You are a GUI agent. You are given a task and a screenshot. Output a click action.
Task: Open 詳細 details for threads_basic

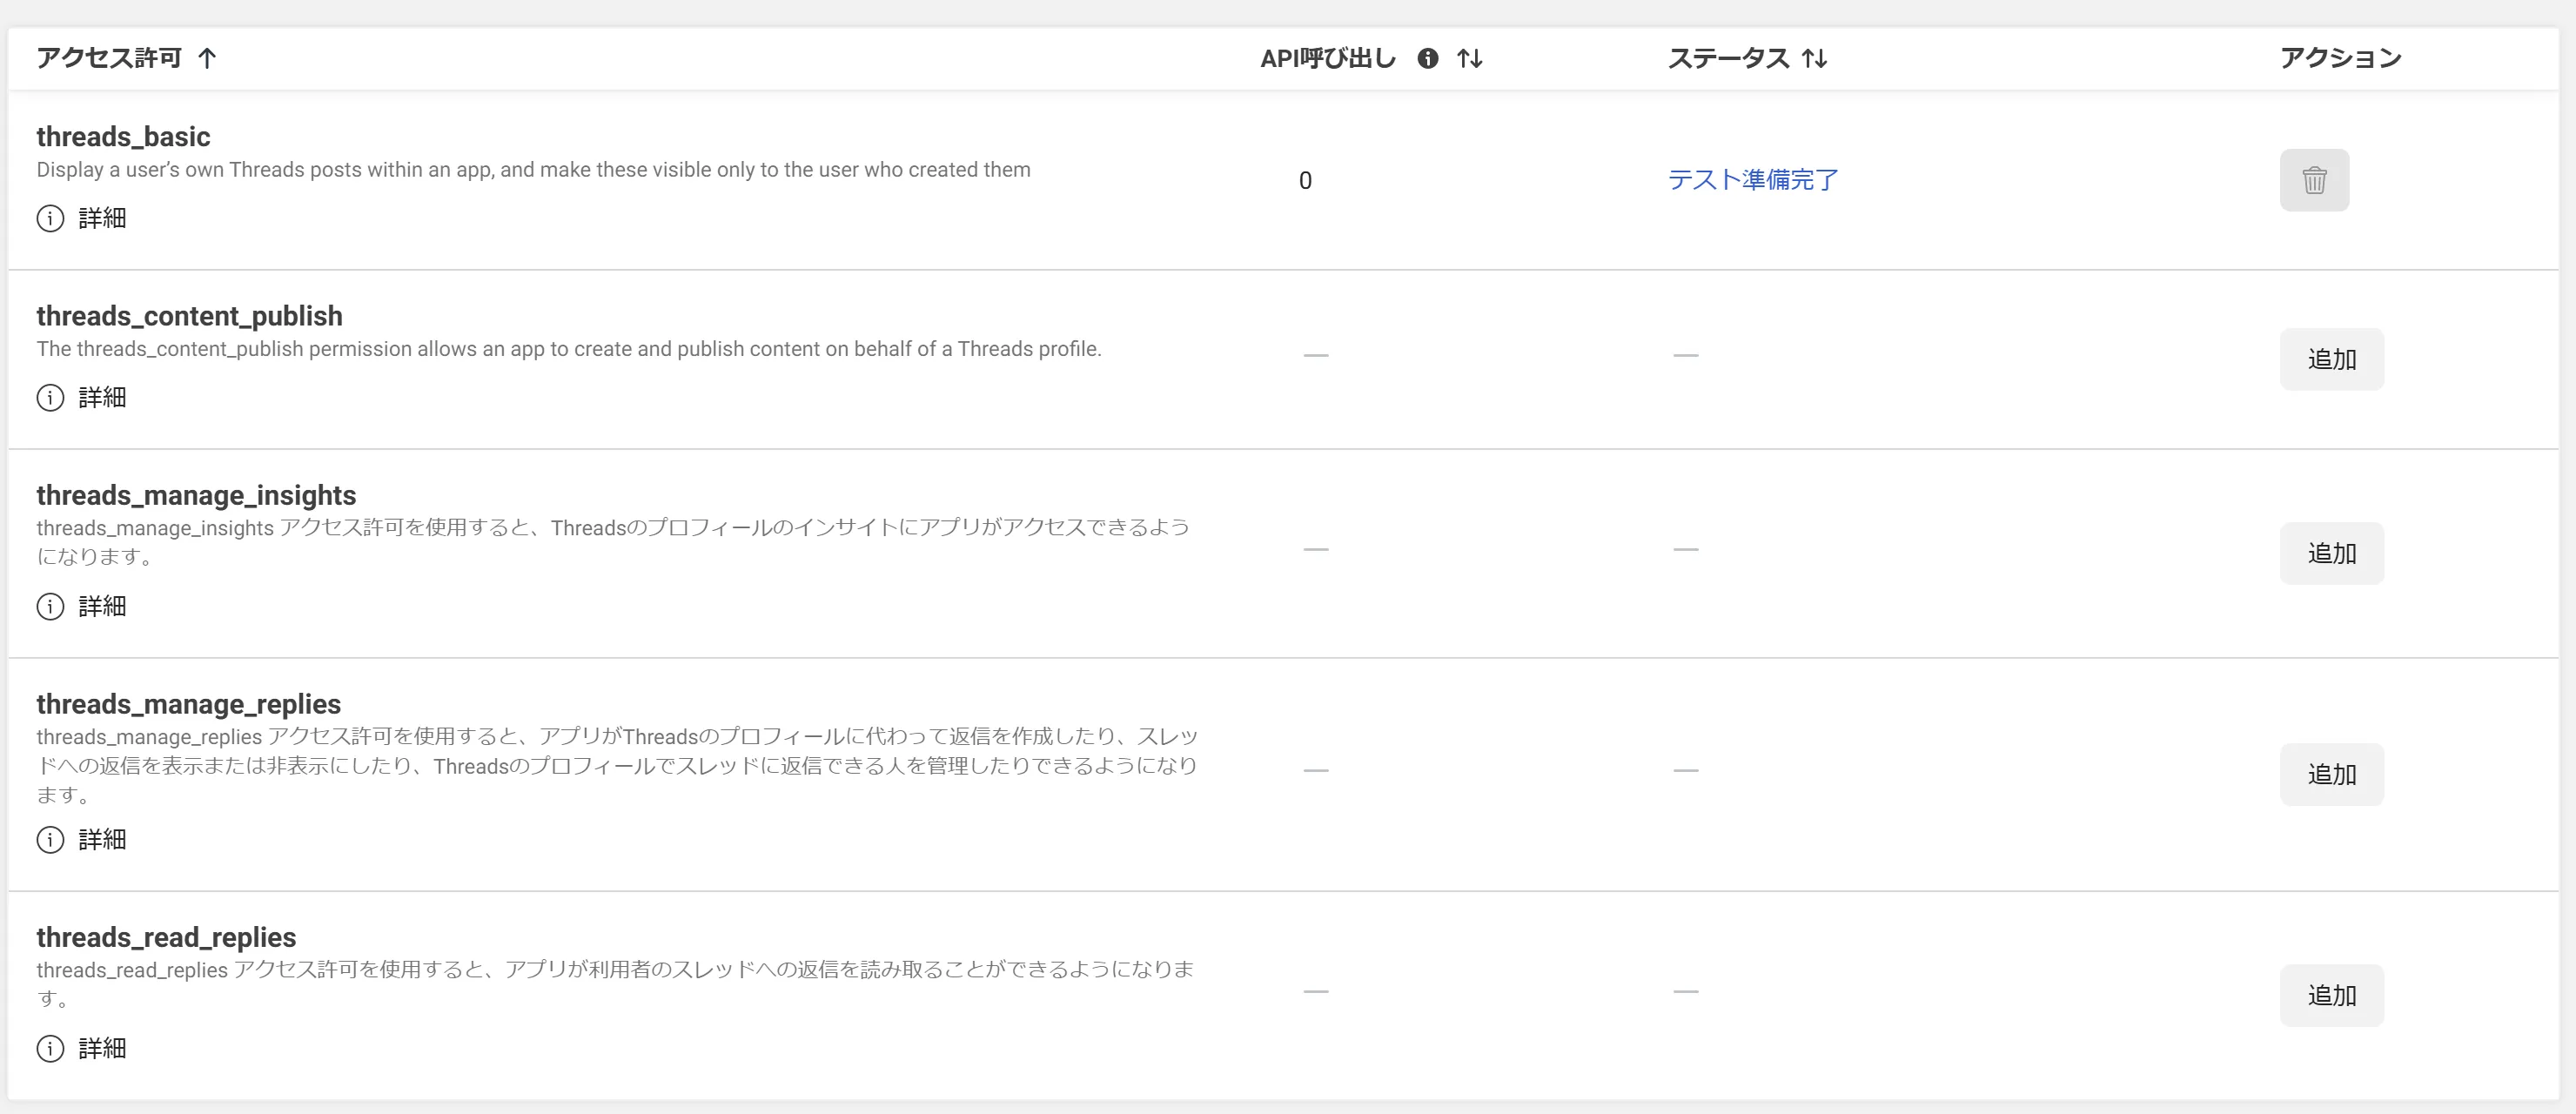(x=100, y=218)
